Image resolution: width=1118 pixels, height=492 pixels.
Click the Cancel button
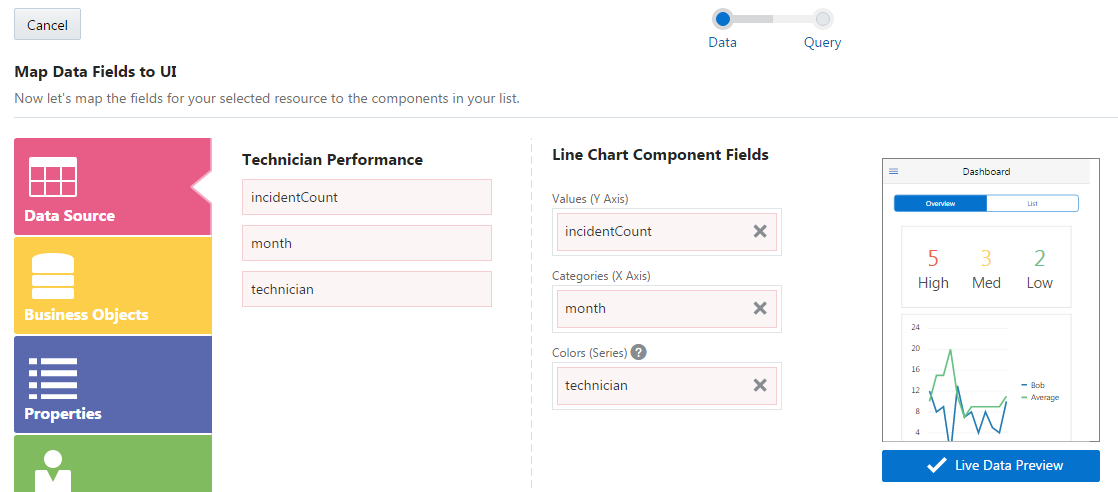tap(47, 25)
